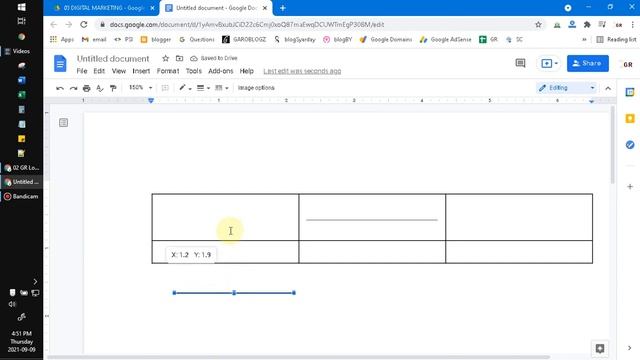Screen dimensions: 640x360
Task: Open the Format menu
Action: click(168, 71)
